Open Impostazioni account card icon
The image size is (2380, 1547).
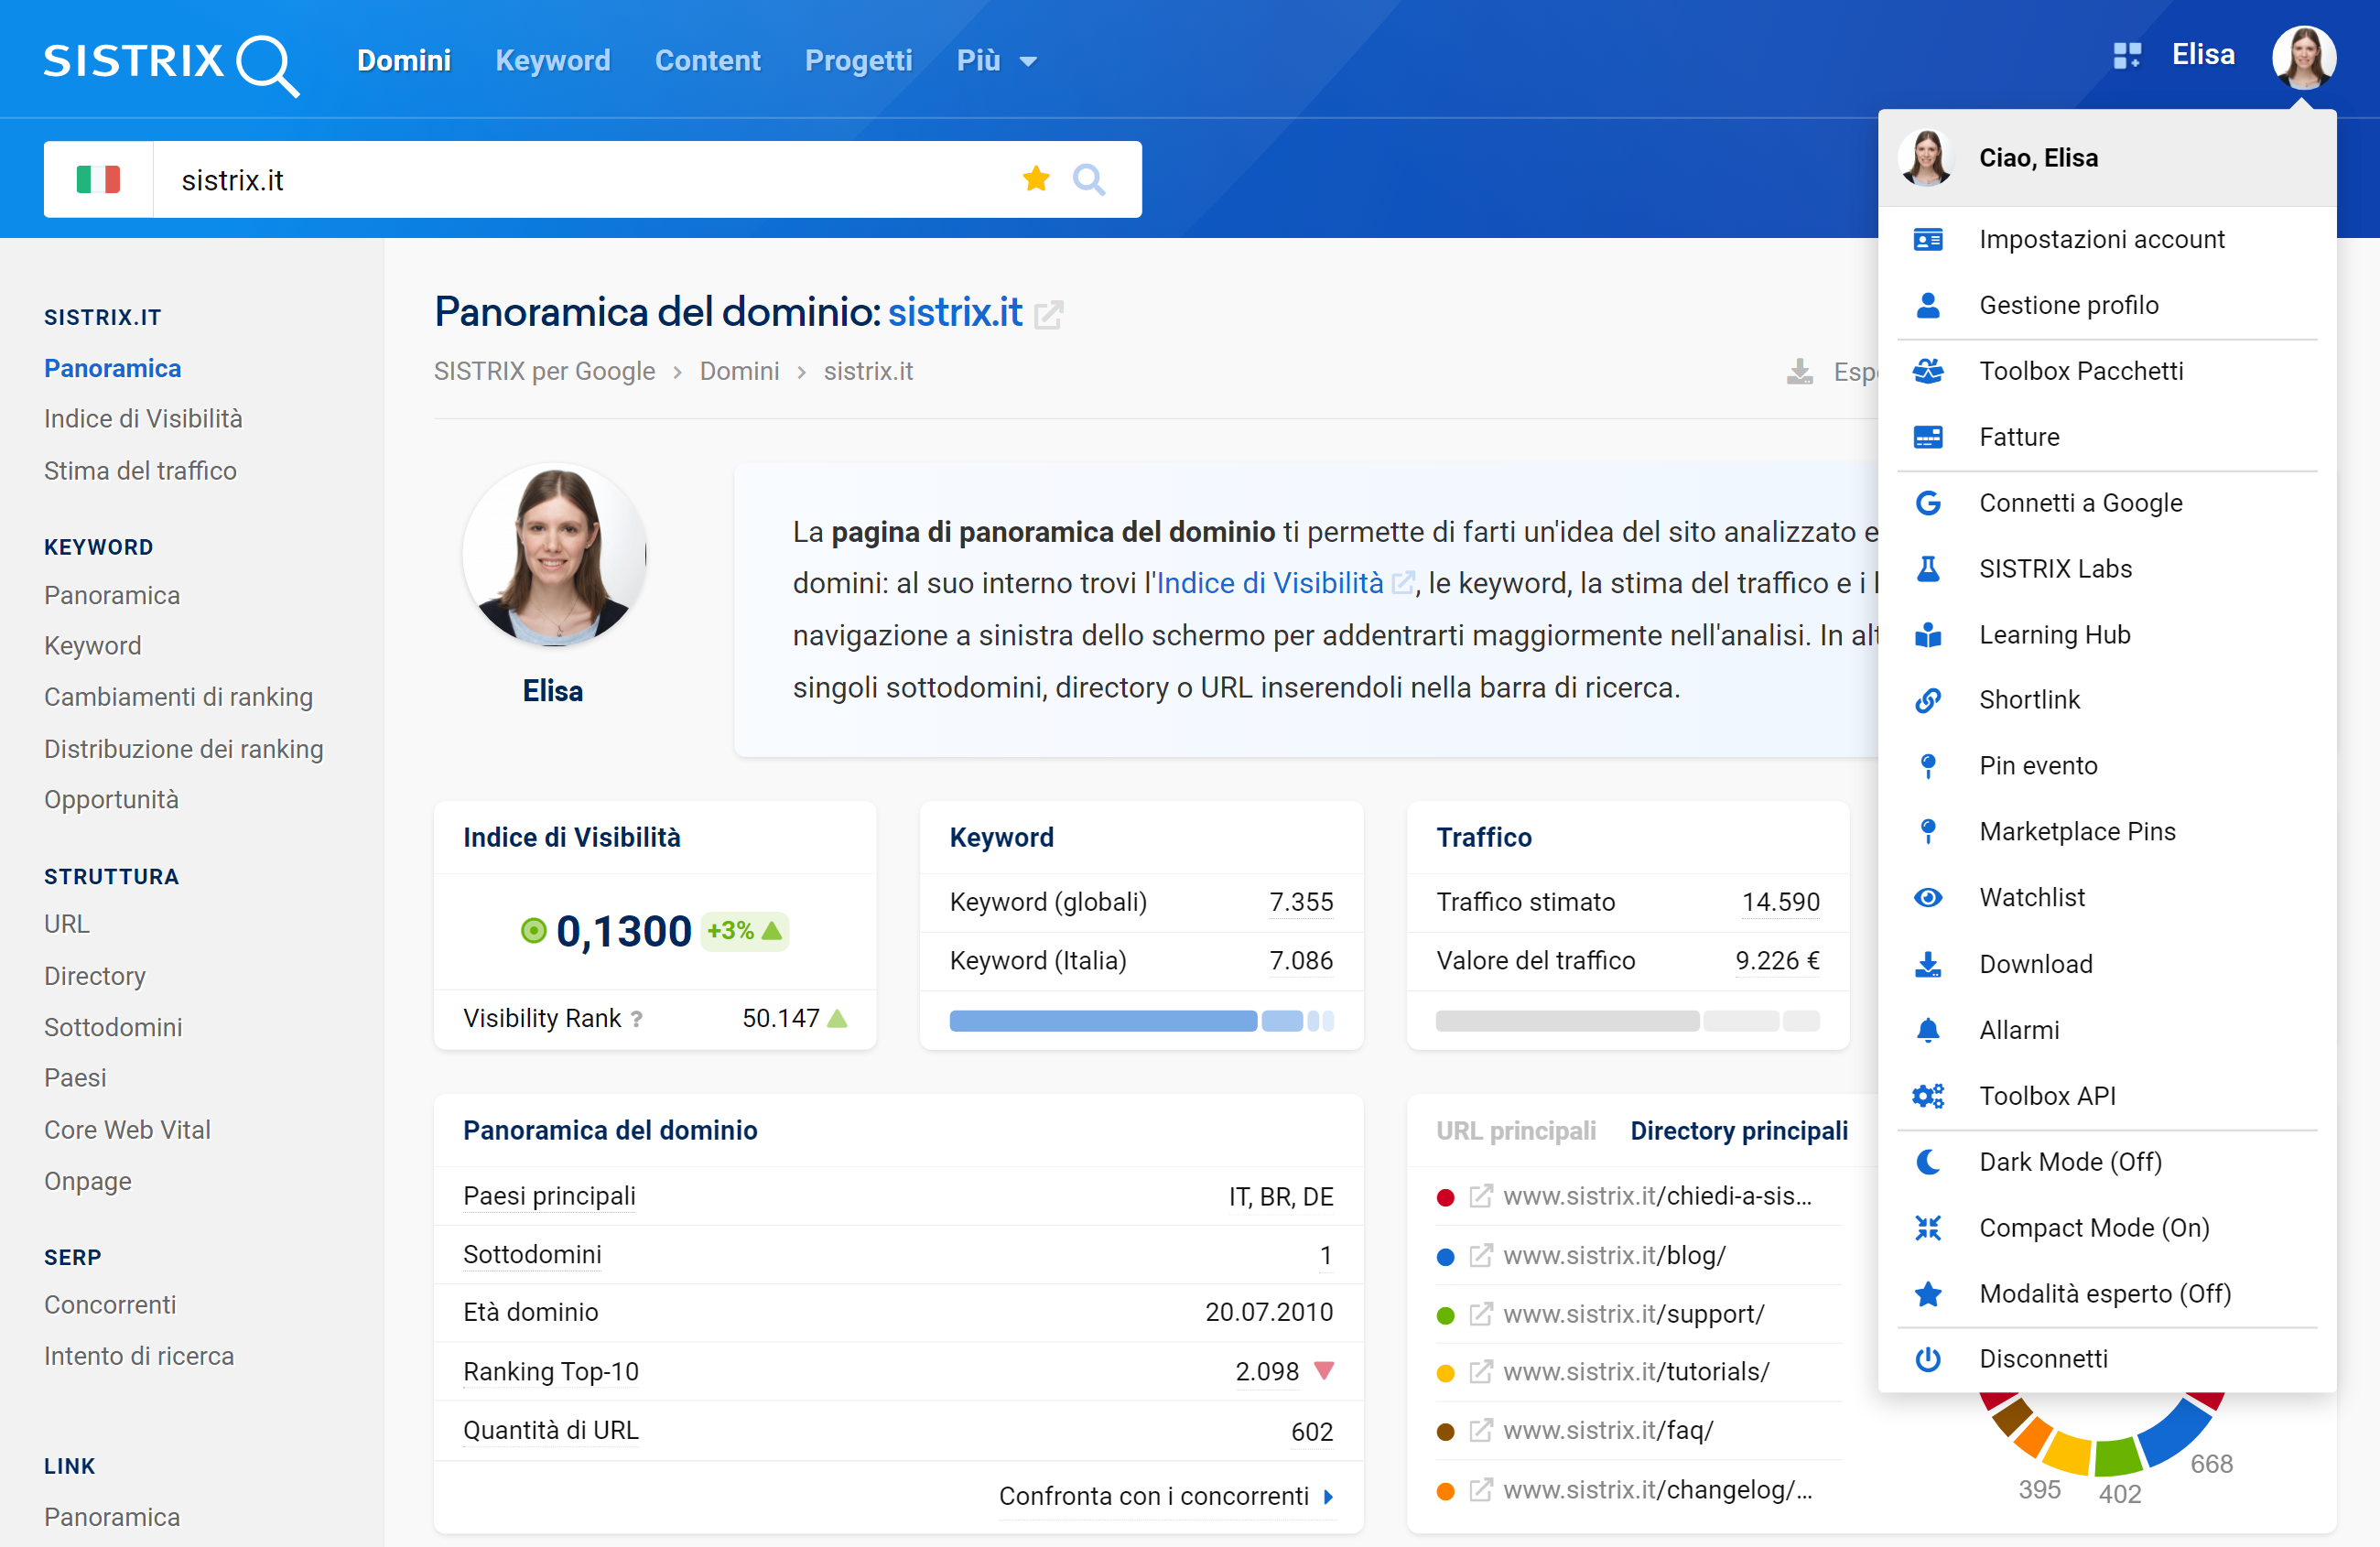(1927, 240)
